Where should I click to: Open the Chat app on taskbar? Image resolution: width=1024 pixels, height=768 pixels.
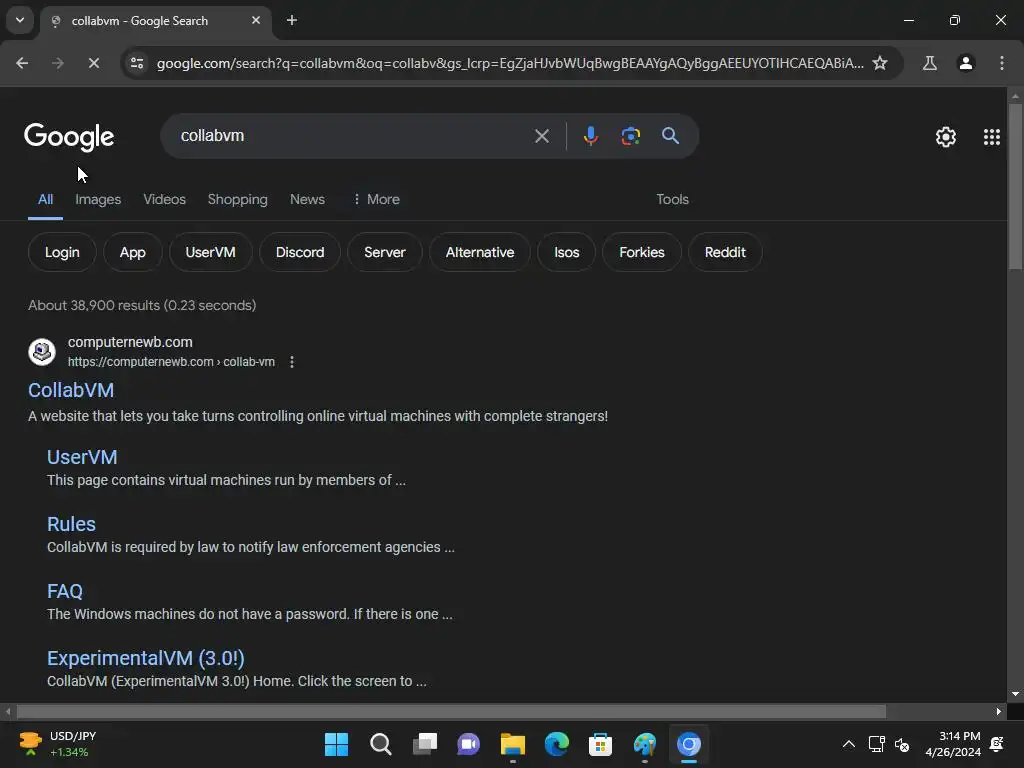click(x=468, y=744)
